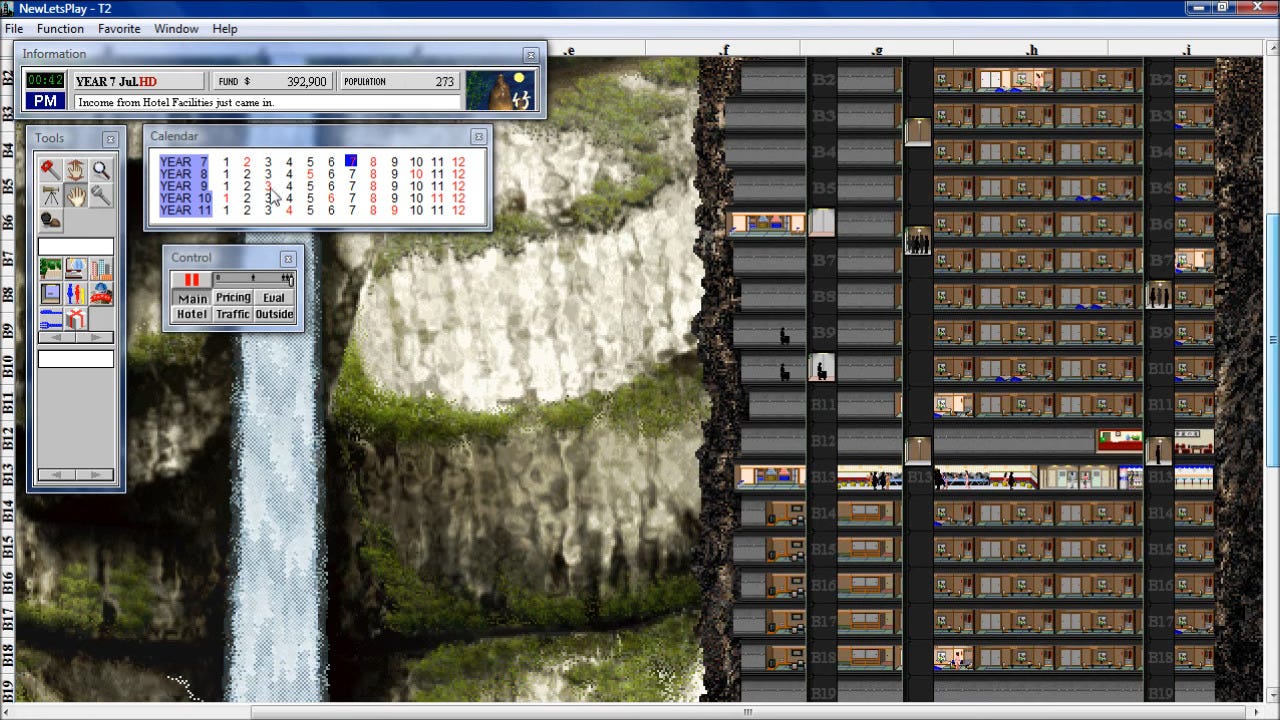This screenshot has height=720, width=1280.
Task: Click the vertical scrollbar thumb
Action: pyautogui.click(x=1272, y=340)
